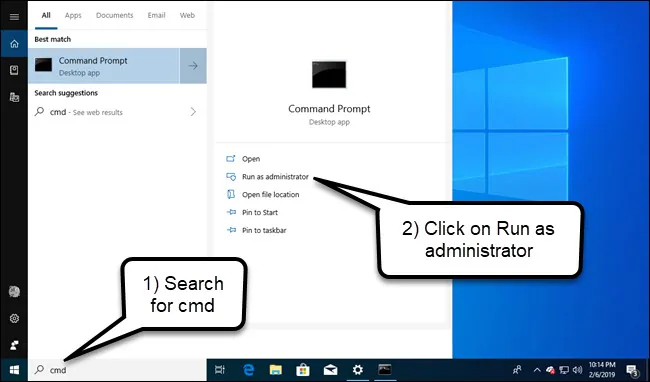Launch Microsoft Edge from taskbar

[248, 370]
